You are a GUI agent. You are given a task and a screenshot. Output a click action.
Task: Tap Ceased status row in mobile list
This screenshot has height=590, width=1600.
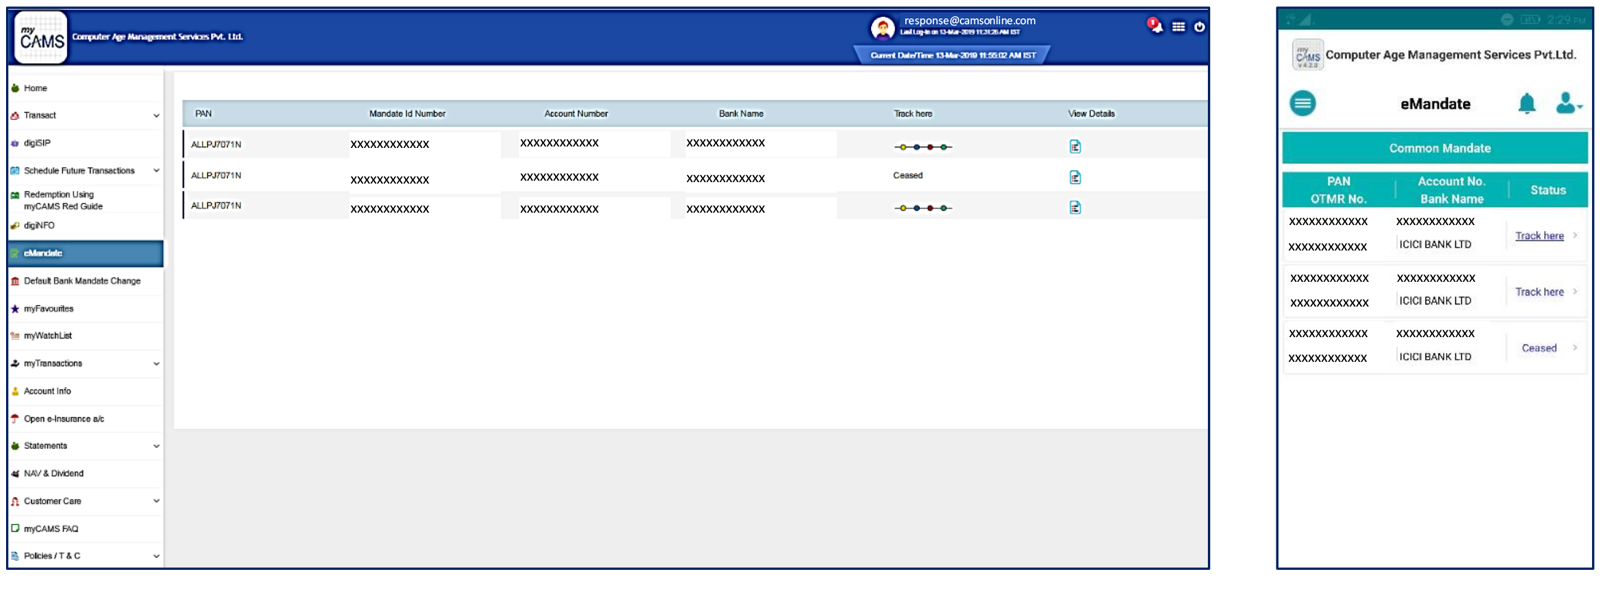1539,348
